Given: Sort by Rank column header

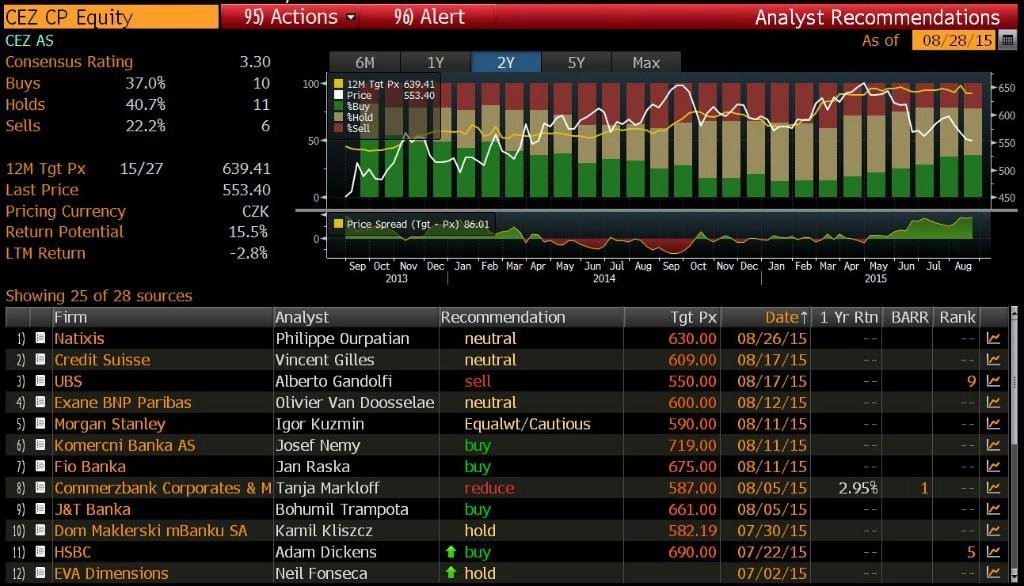Looking at the screenshot, I should click(x=957, y=317).
